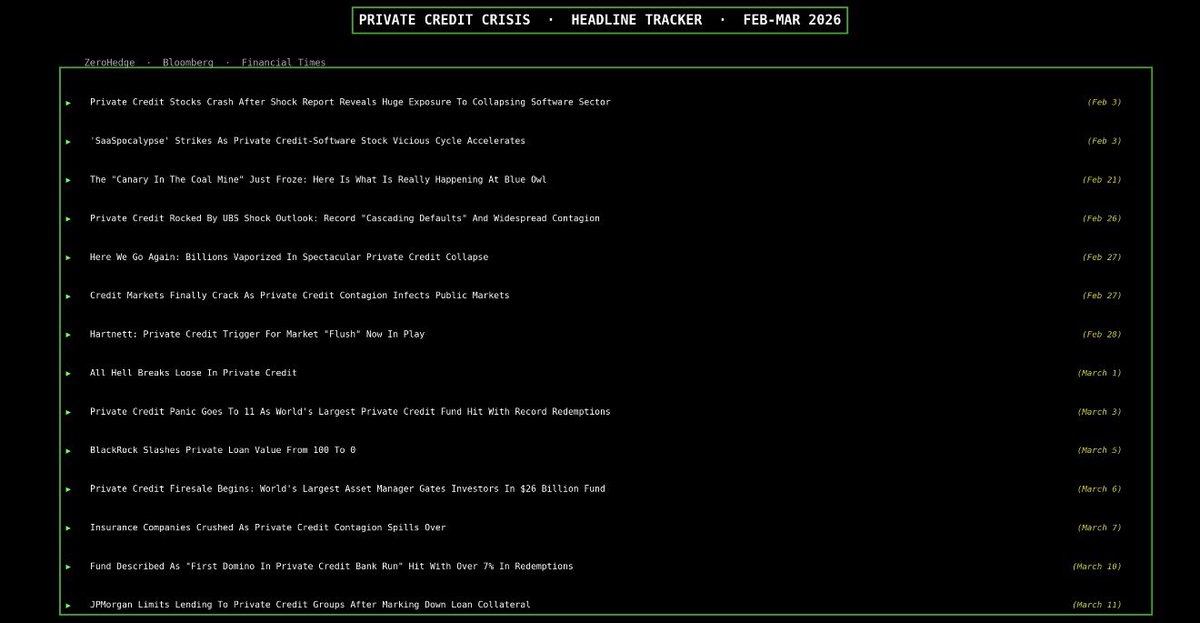The height and width of the screenshot is (623, 1200).
Task: Click 'Insurance Companies Crushed' headline text
Action: pos(268,528)
